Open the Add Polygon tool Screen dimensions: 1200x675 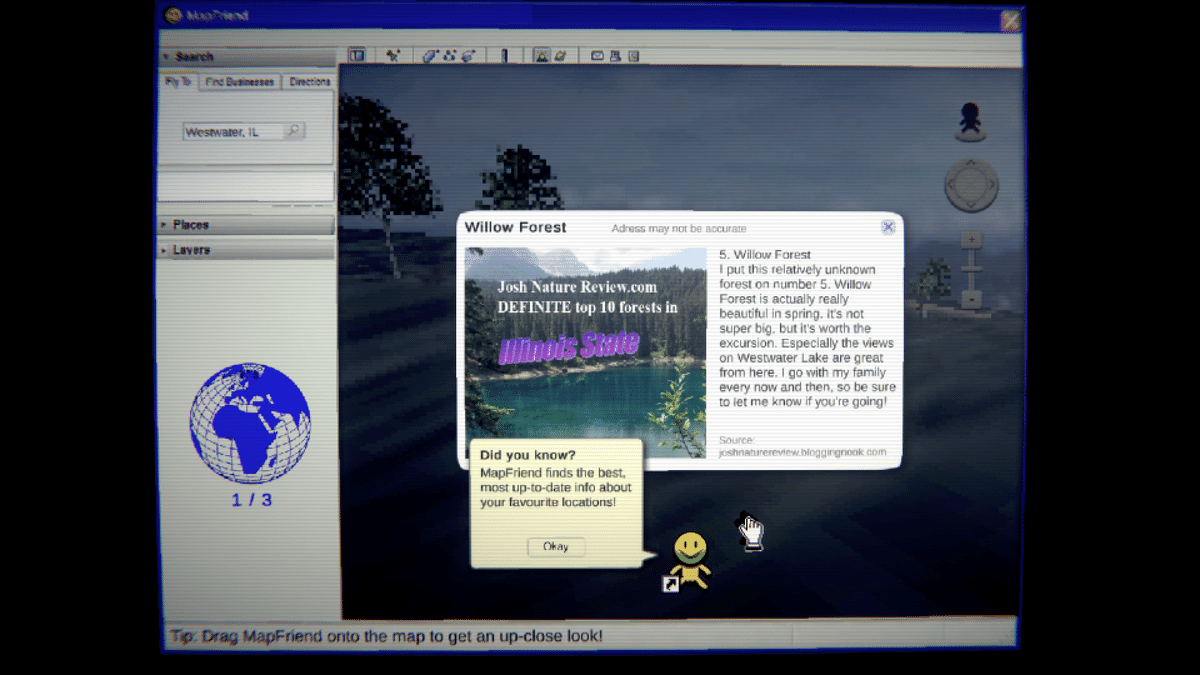coord(429,55)
